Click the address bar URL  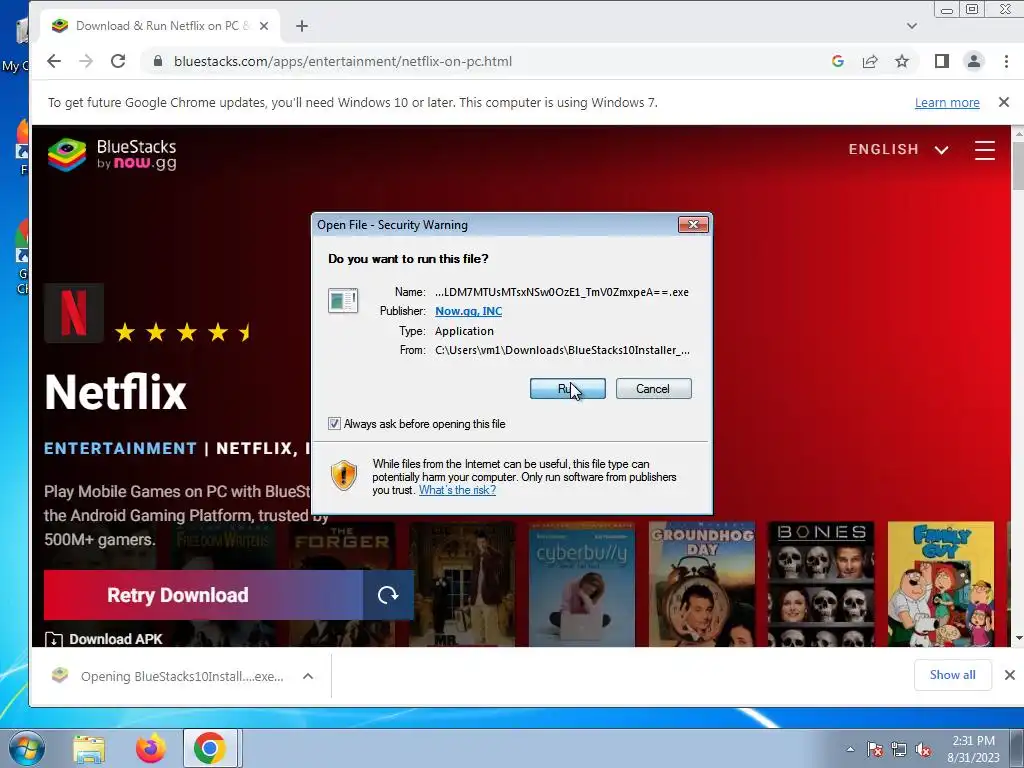coord(342,61)
